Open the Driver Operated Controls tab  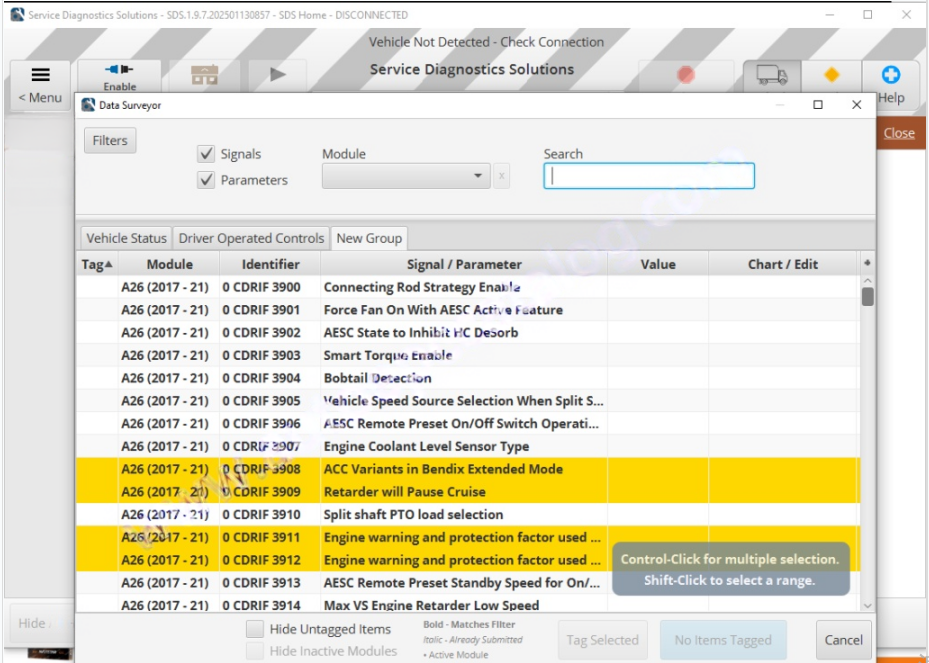[x=251, y=238]
